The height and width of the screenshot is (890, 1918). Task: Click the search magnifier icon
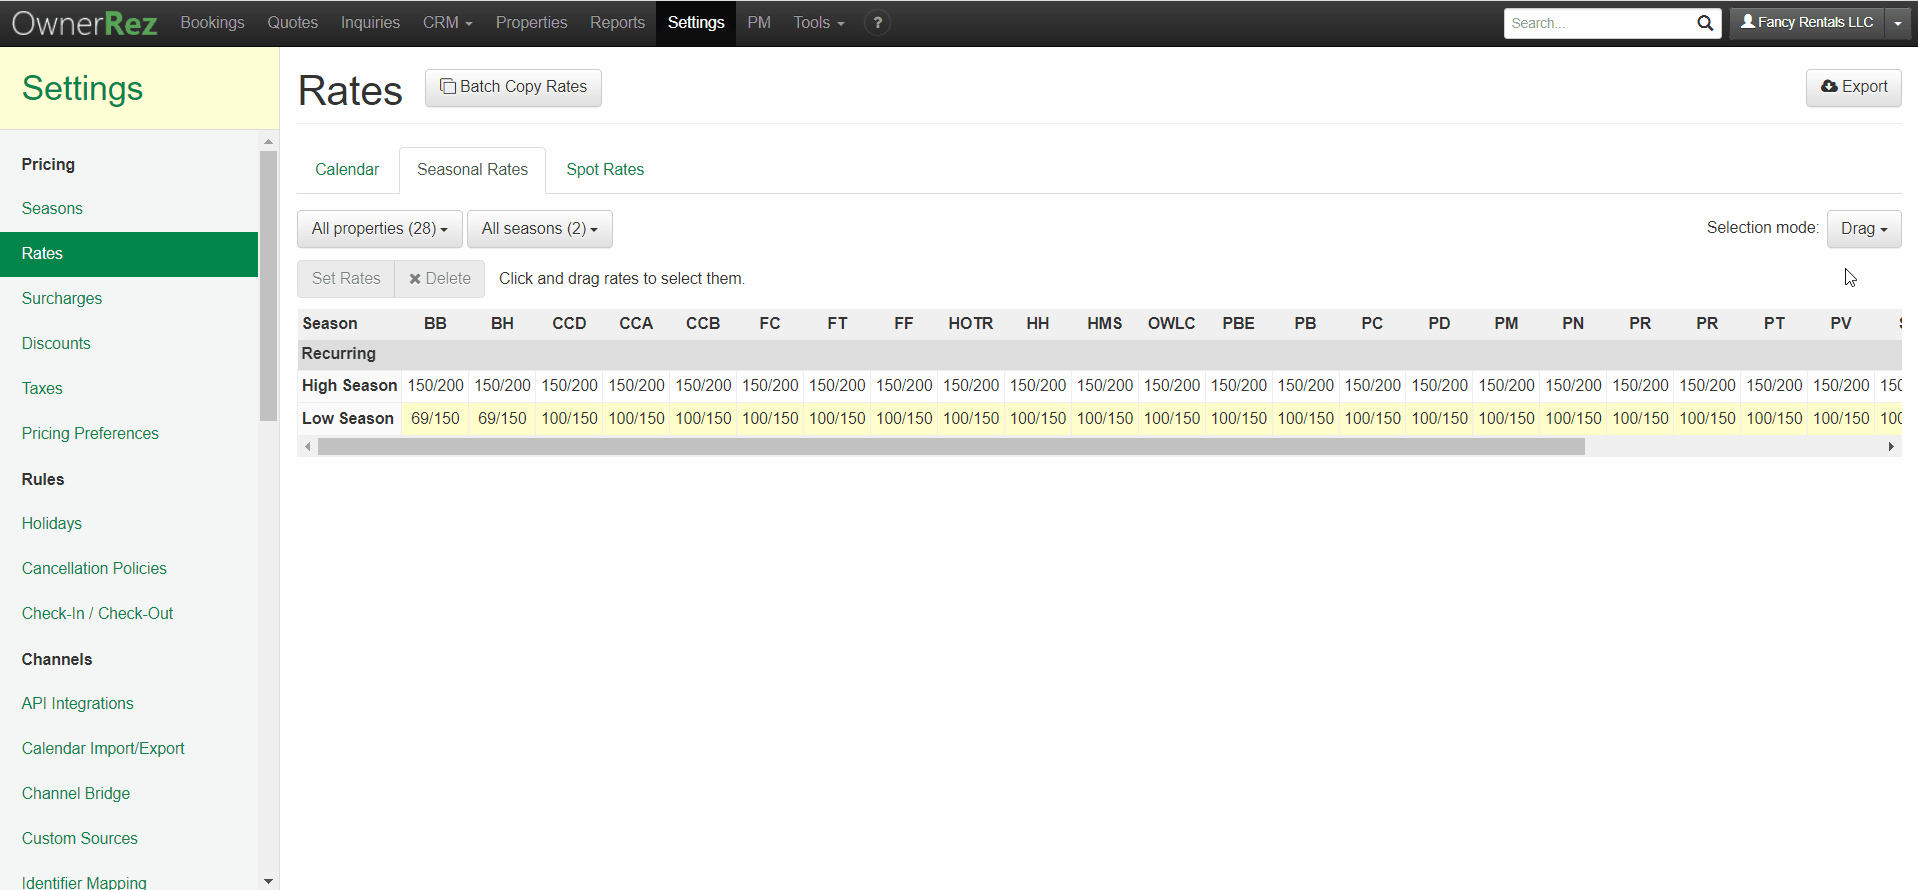(1704, 23)
